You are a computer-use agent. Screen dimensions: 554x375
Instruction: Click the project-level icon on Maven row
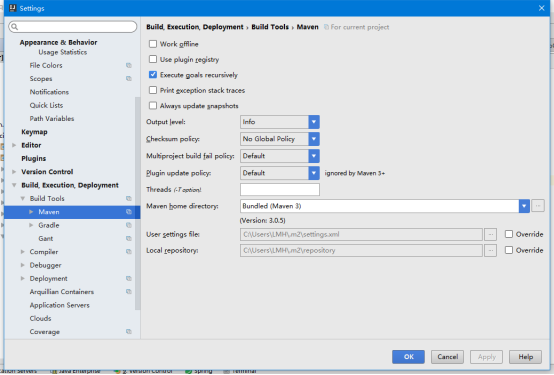pyautogui.click(x=129, y=212)
